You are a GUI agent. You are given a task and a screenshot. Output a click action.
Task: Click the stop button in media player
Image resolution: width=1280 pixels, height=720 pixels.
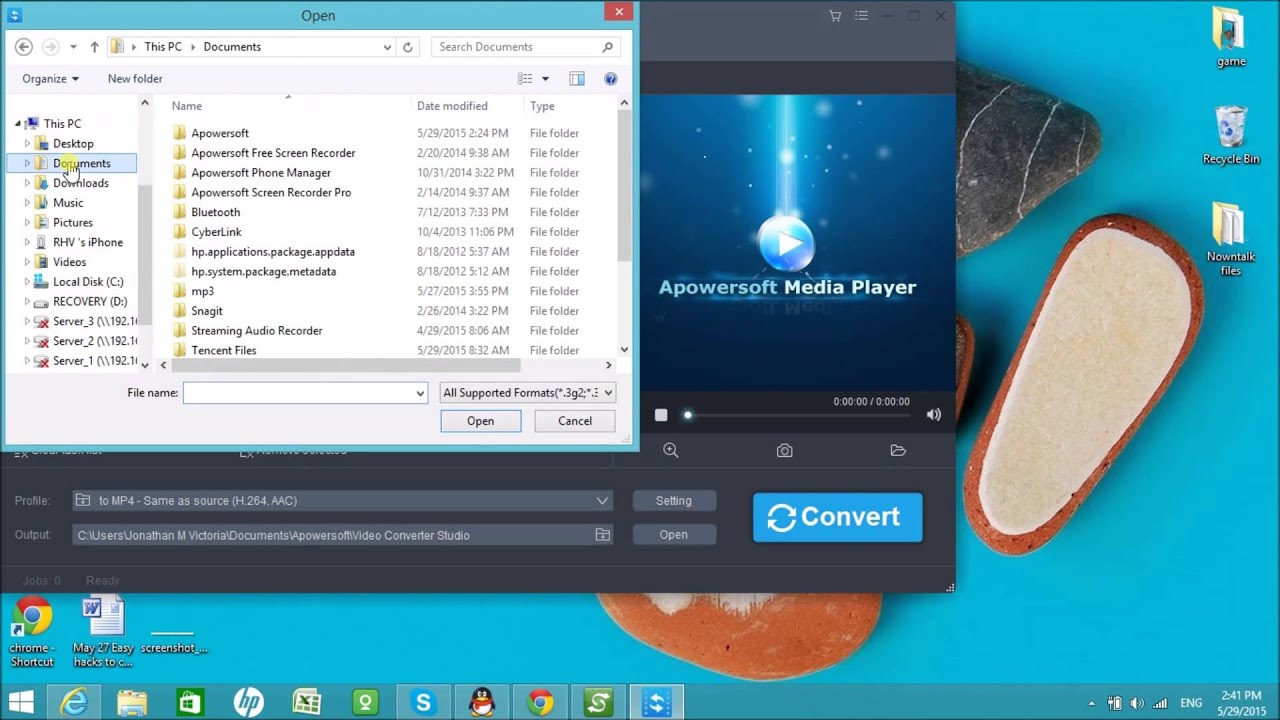click(661, 415)
